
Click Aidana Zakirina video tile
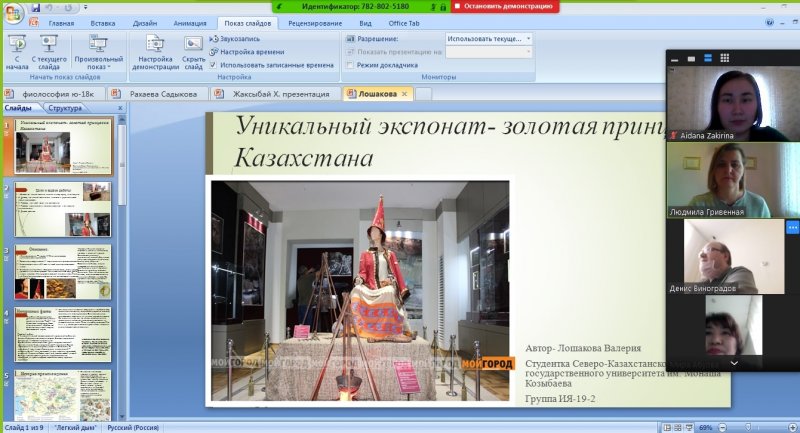pyautogui.click(x=733, y=104)
